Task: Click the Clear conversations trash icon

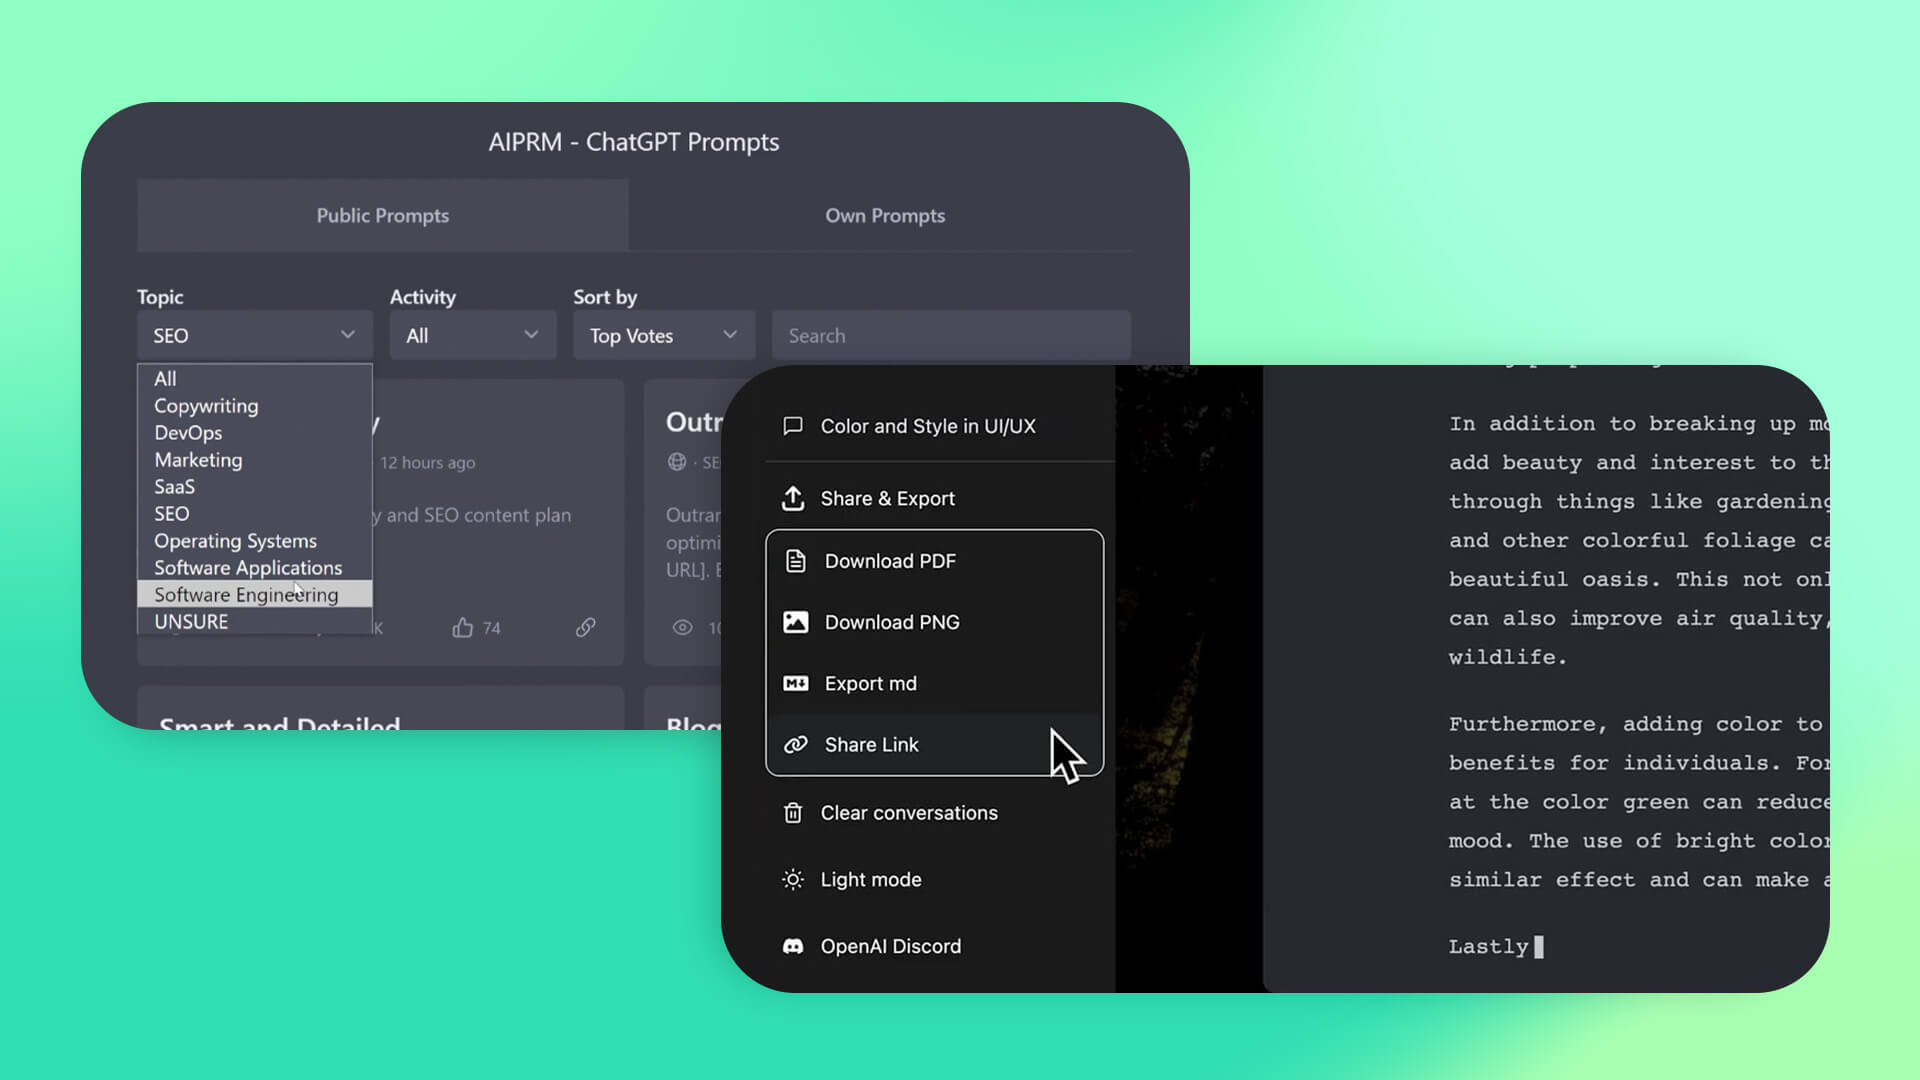Action: [x=792, y=813]
